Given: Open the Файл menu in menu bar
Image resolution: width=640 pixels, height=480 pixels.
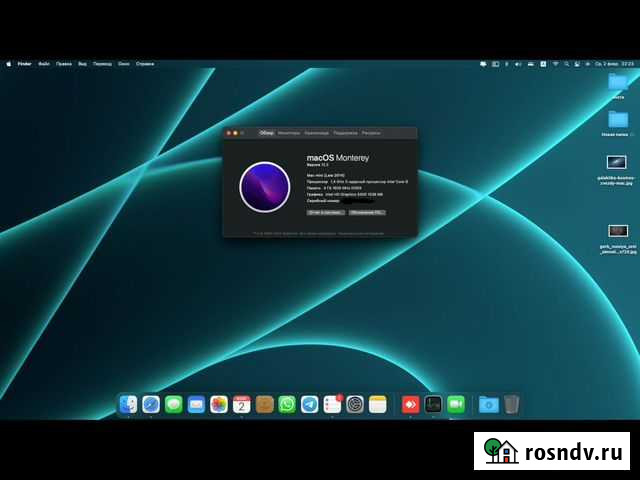Looking at the screenshot, I should pos(44,63).
